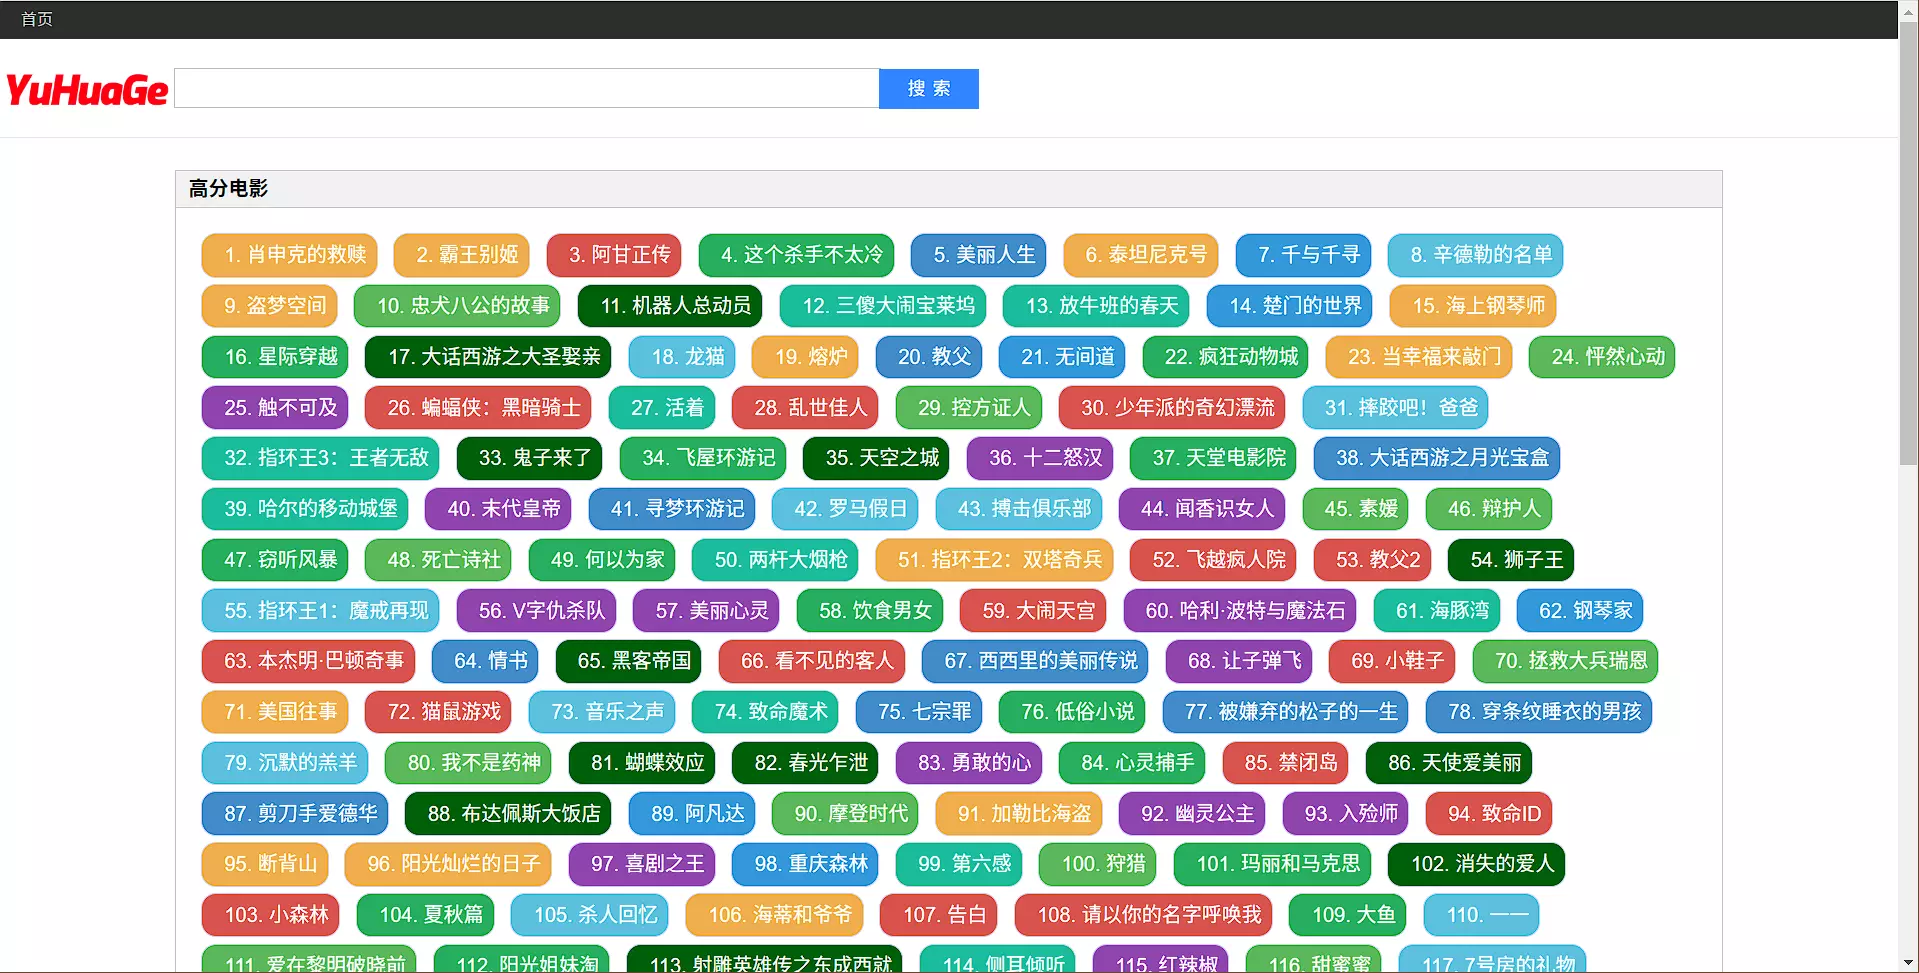Open 108. 请以你的名字呼唤我
Viewport: 1919px width, 973px height.
[1148, 915]
